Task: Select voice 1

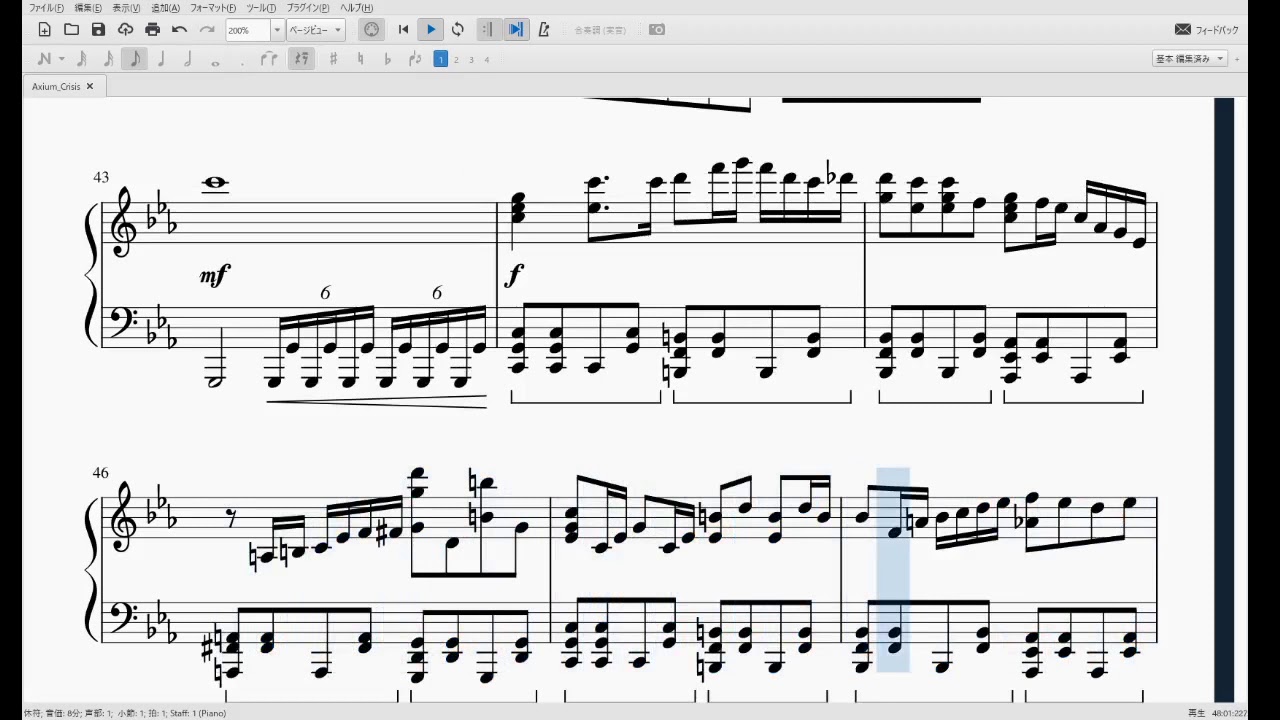Action: 440,59
